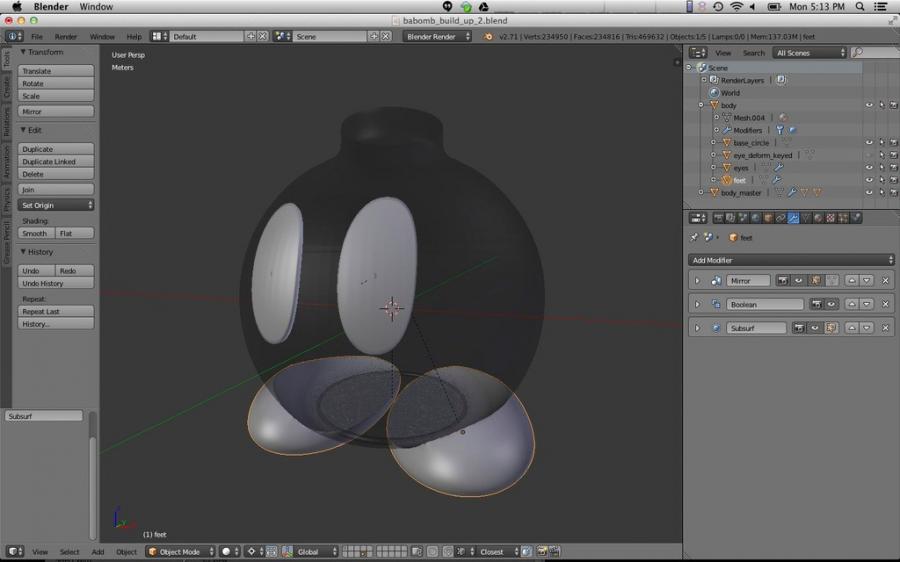The height and width of the screenshot is (562, 900).
Task: Open the Constraints properties tab chain icon
Action: point(780,218)
